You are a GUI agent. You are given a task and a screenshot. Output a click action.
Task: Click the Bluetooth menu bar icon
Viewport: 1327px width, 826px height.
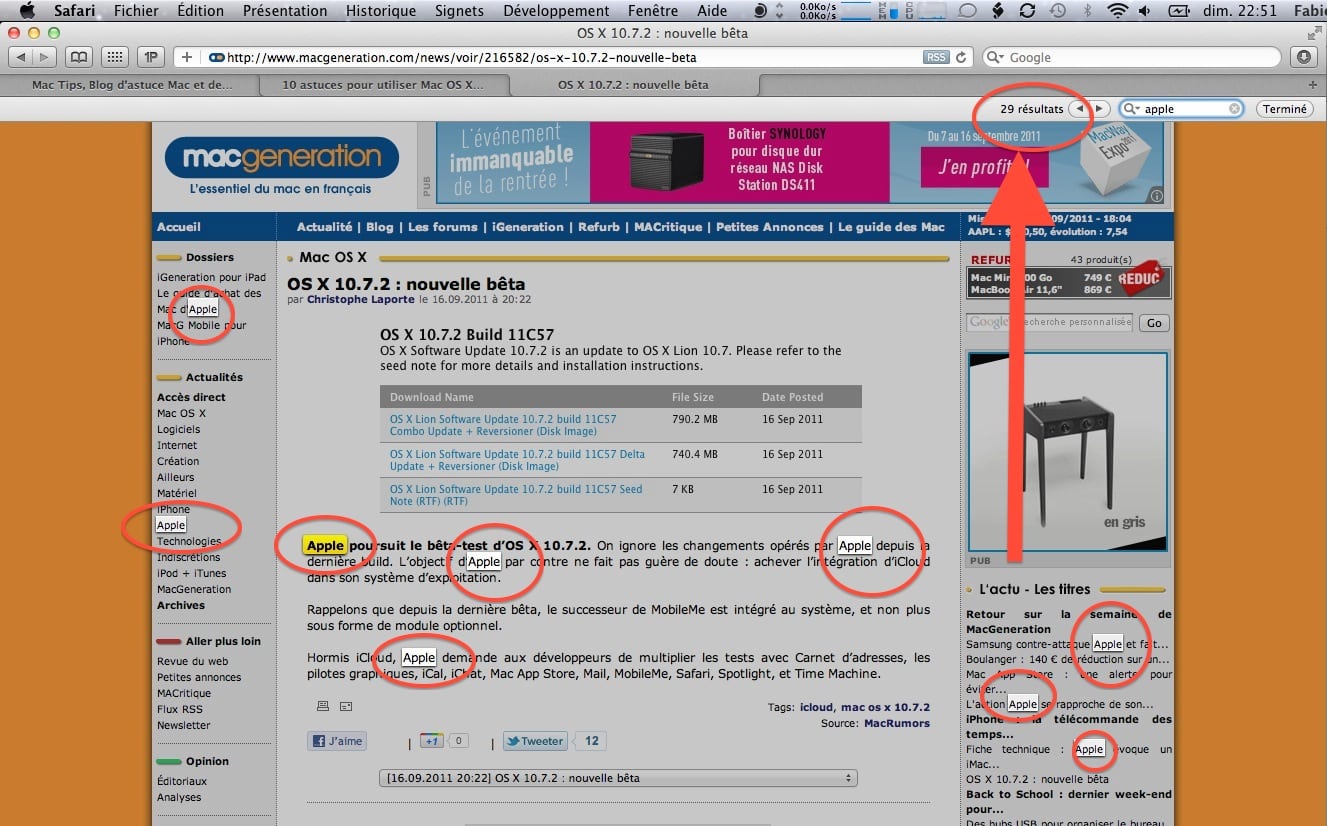[1089, 11]
